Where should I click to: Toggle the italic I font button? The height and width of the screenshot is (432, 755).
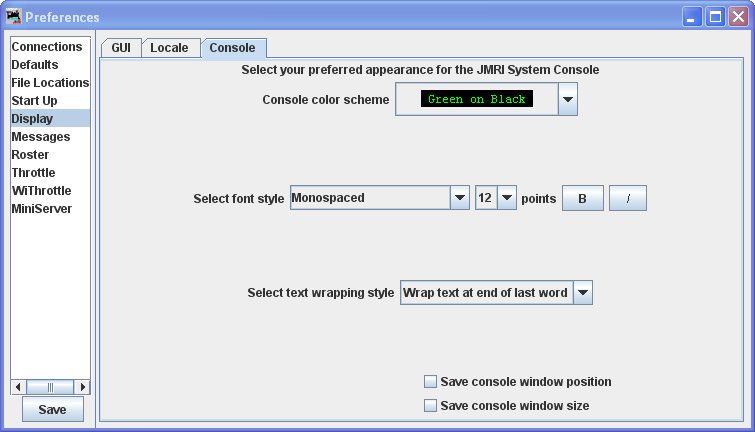pos(628,199)
